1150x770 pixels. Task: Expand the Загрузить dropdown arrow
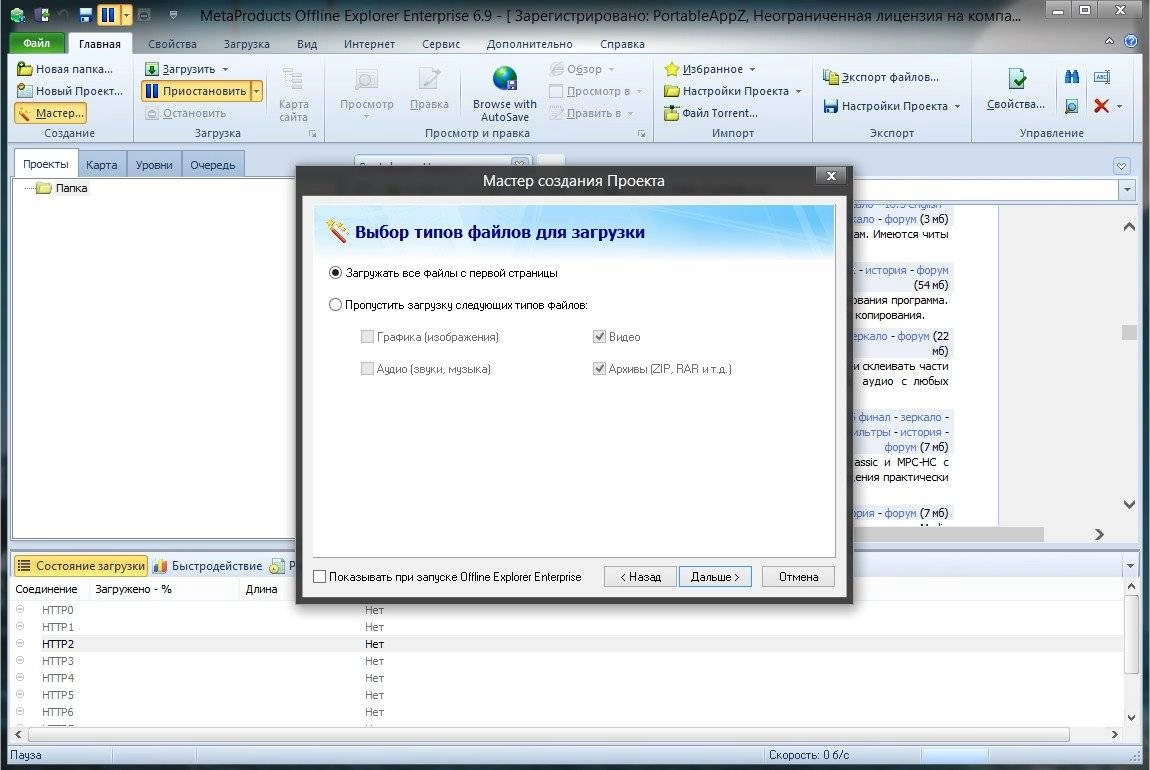[x=225, y=69]
